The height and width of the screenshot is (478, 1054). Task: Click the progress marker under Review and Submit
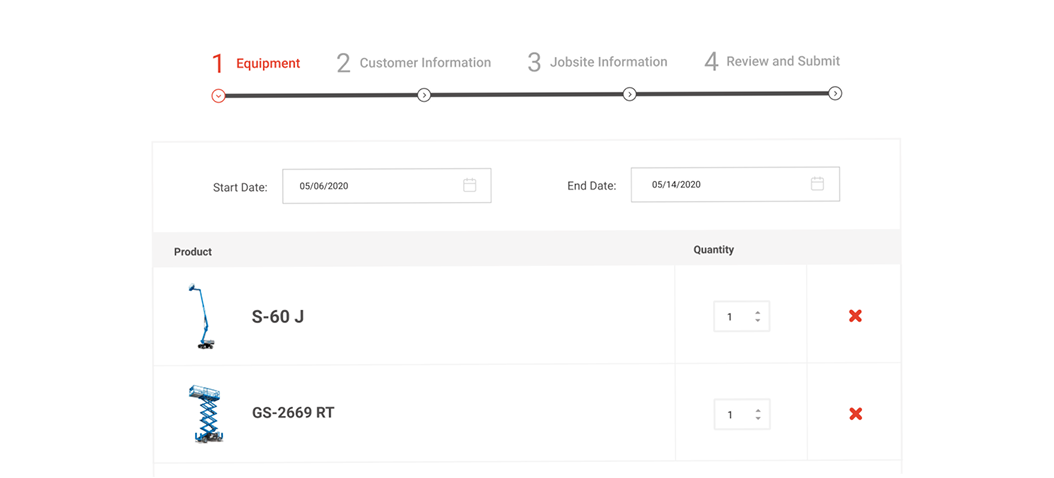coord(835,93)
